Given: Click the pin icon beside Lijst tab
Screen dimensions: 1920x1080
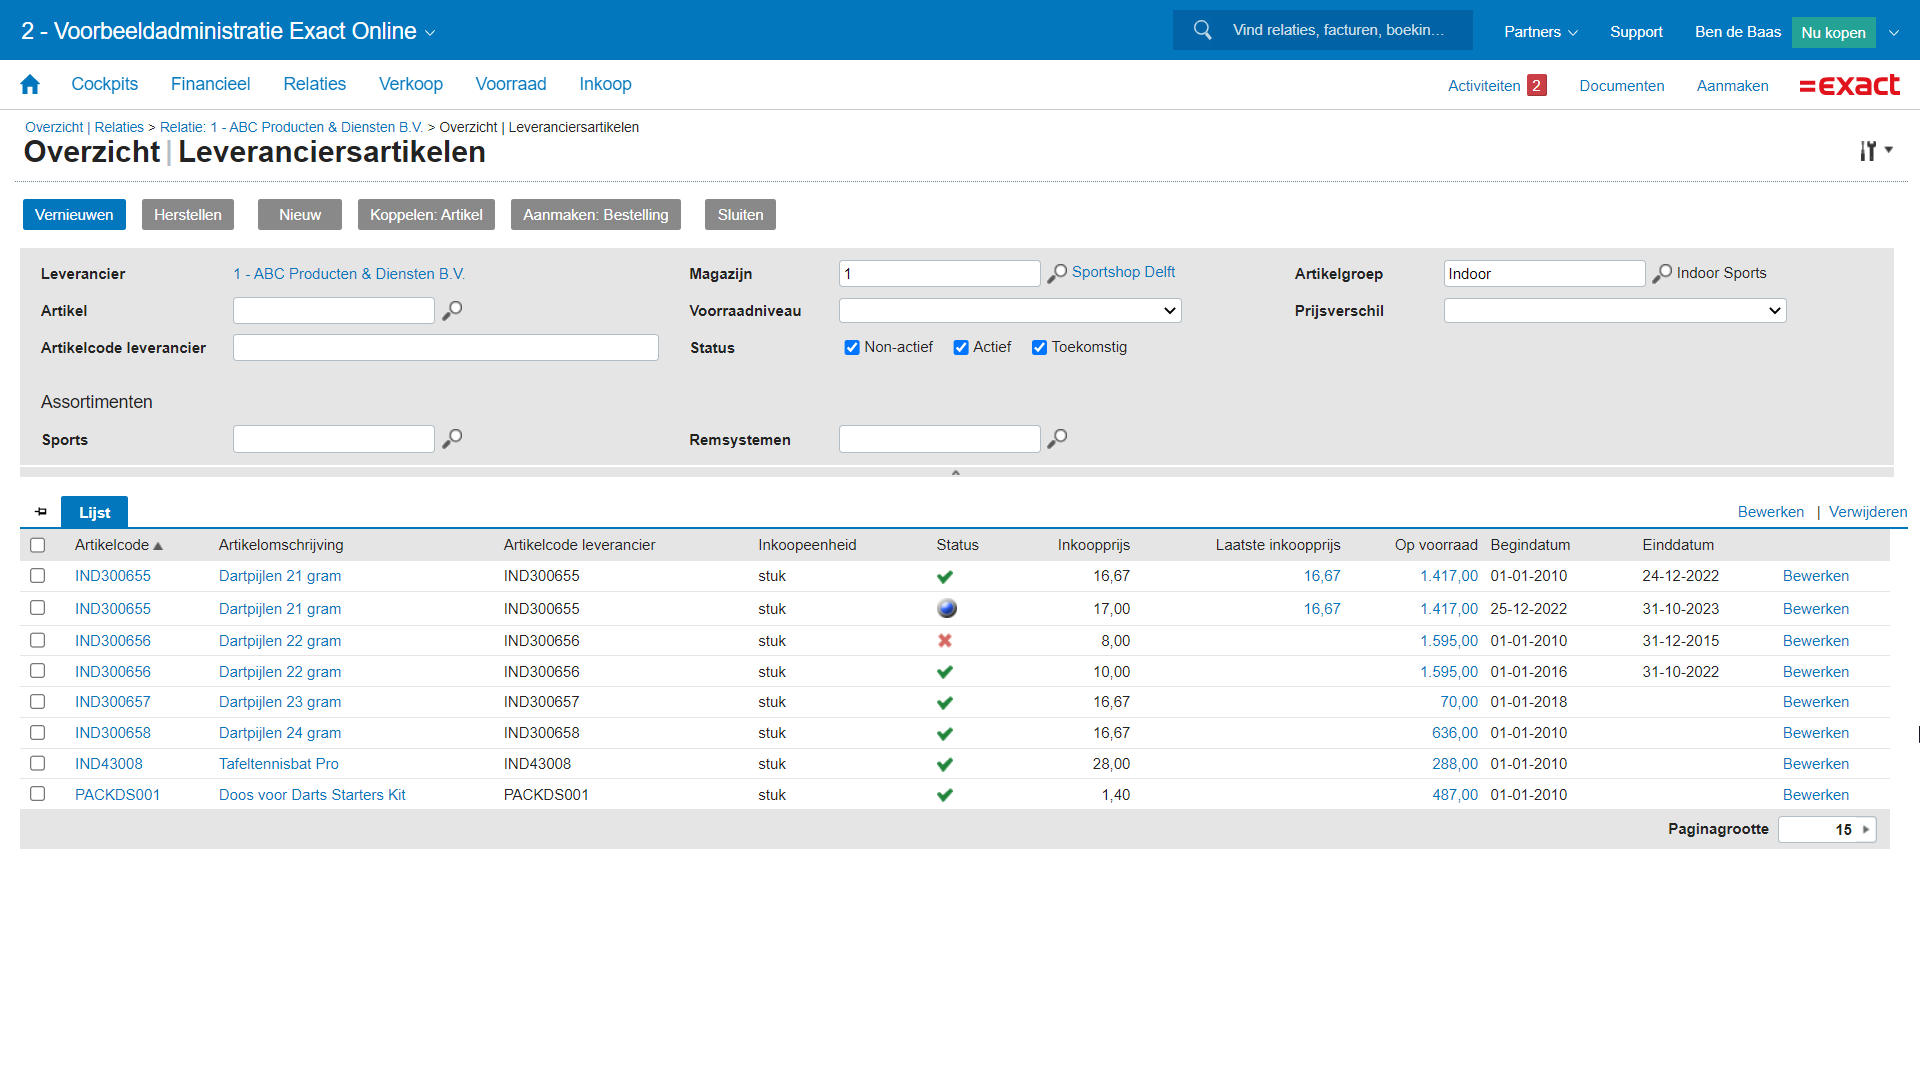Looking at the screenshot, I should click(x=41, y=512).
